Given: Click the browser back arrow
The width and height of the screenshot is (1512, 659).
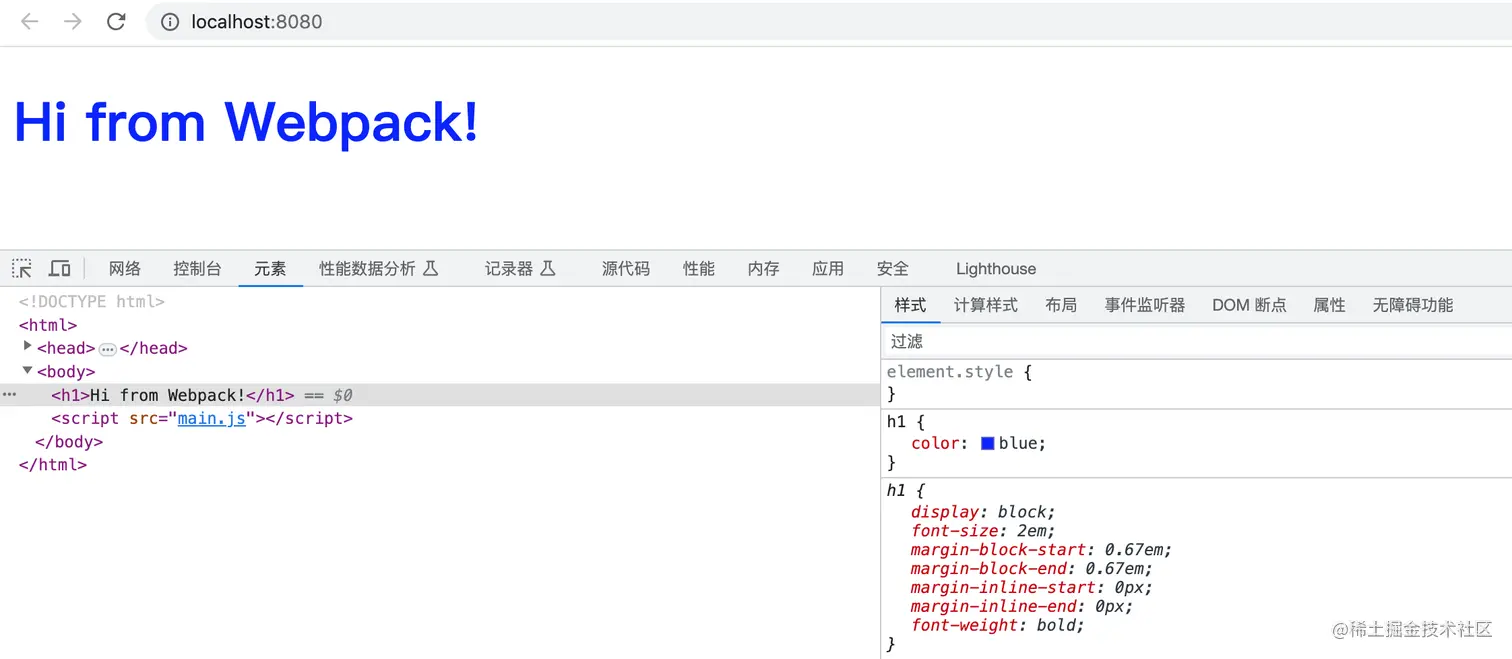Looking at the screenshot, I should point(29,21).
